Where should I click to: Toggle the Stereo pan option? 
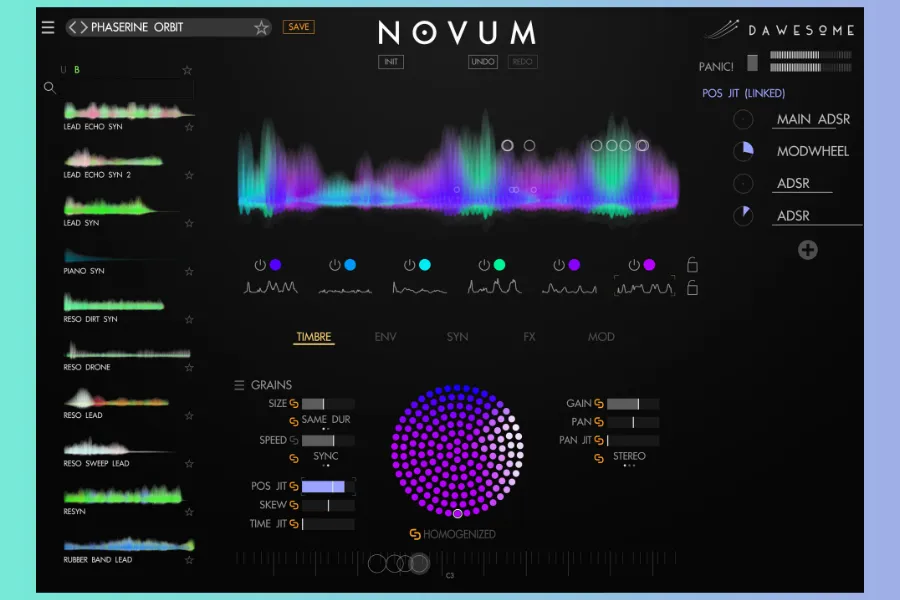(629, 456)
